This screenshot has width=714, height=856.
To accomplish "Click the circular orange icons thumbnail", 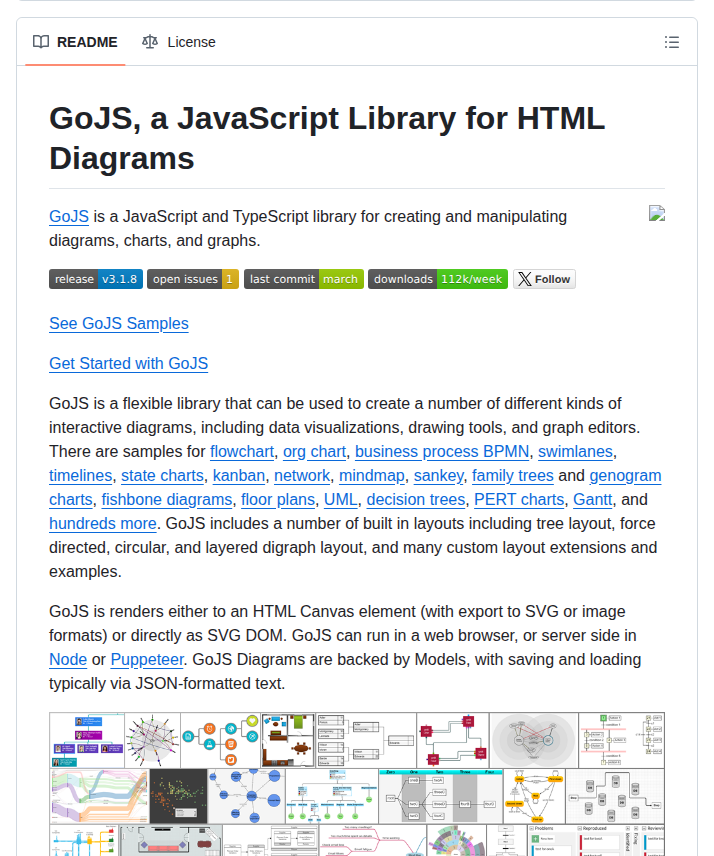I will click(221, 740).
